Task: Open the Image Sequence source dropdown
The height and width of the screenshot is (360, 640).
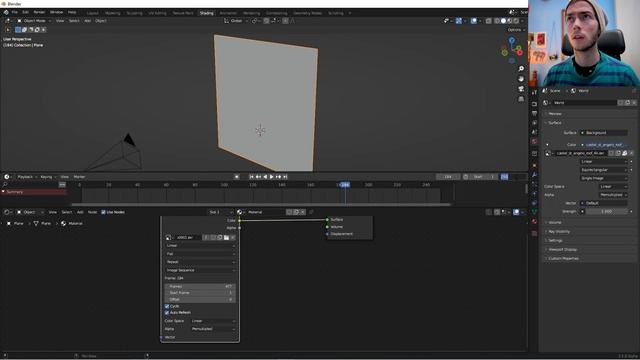Action: tap(200, 270)
